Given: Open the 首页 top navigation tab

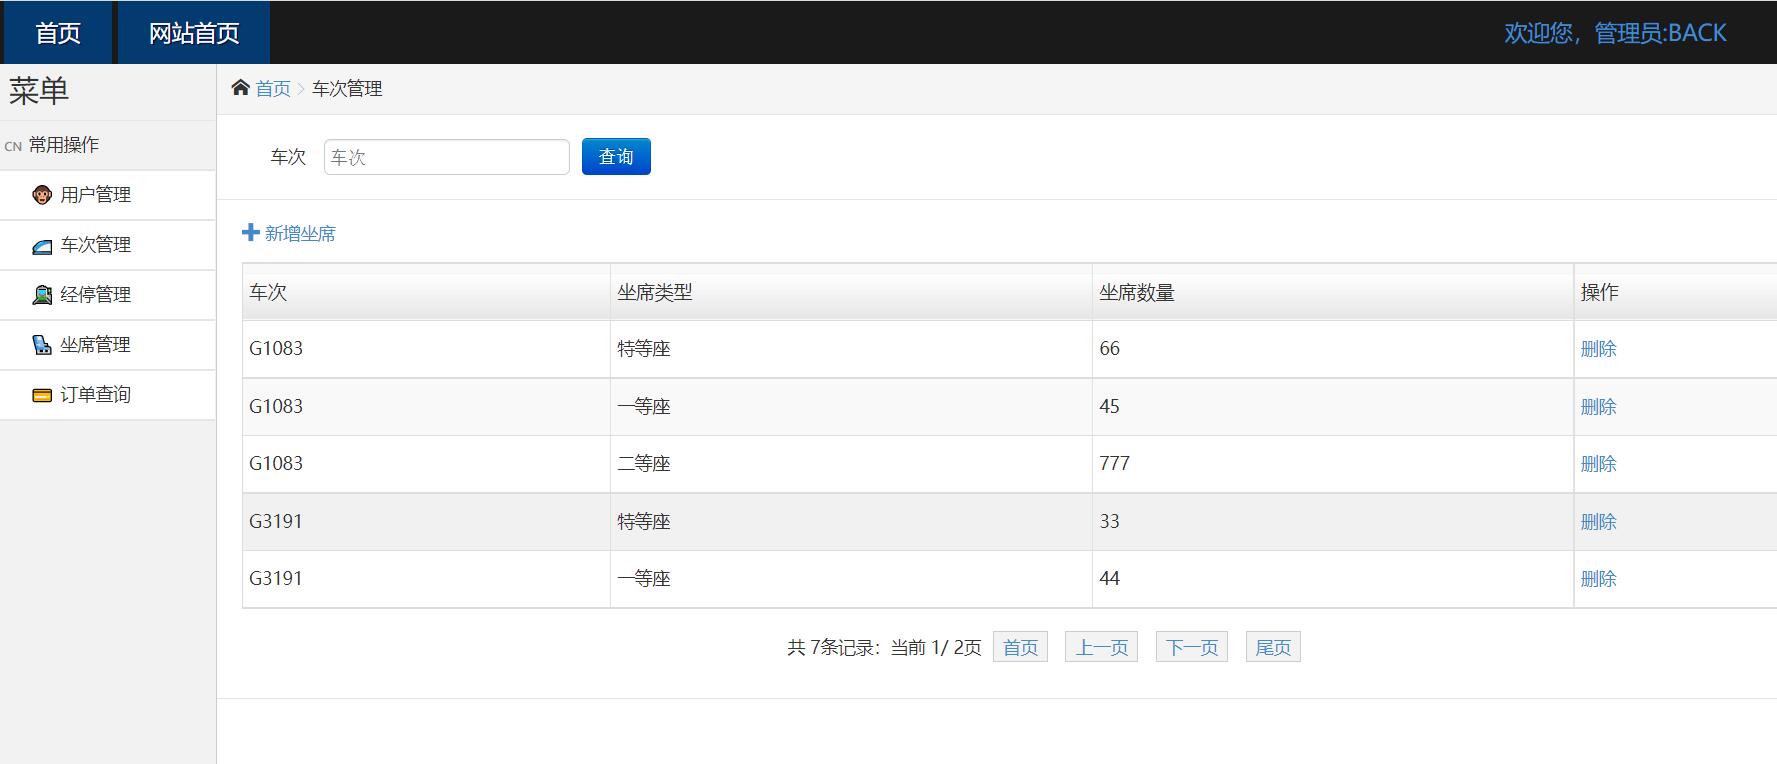Looking at the screenshot, I should [x=58, y=33].
